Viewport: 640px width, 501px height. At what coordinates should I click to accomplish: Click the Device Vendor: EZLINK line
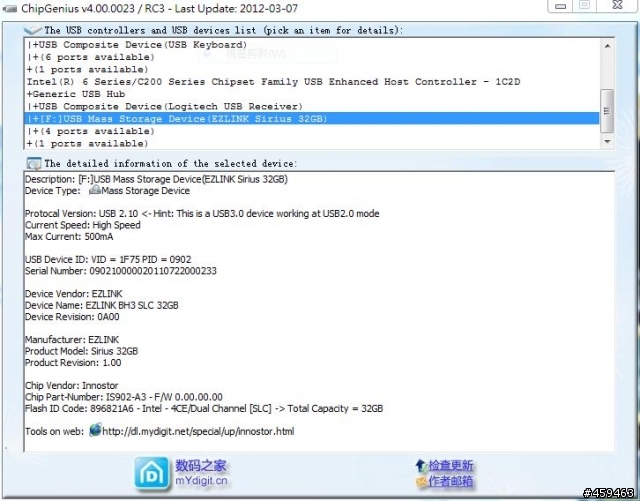pyautogui.click(x=74, y=294)
